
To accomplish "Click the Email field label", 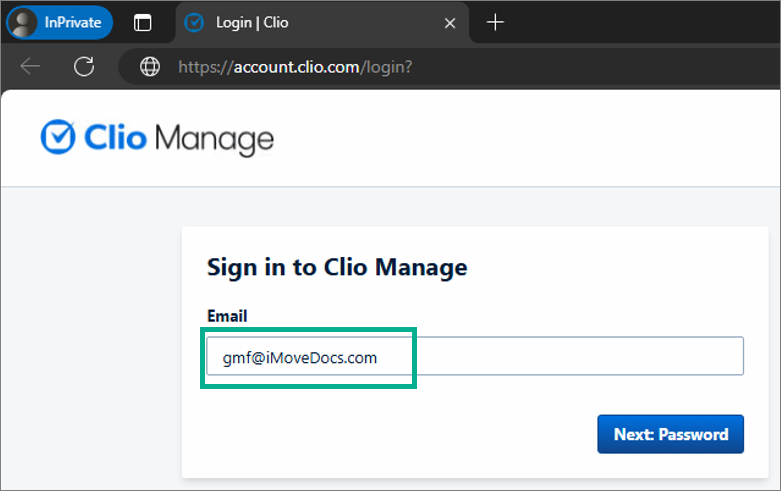I will (x=227, y=316).
